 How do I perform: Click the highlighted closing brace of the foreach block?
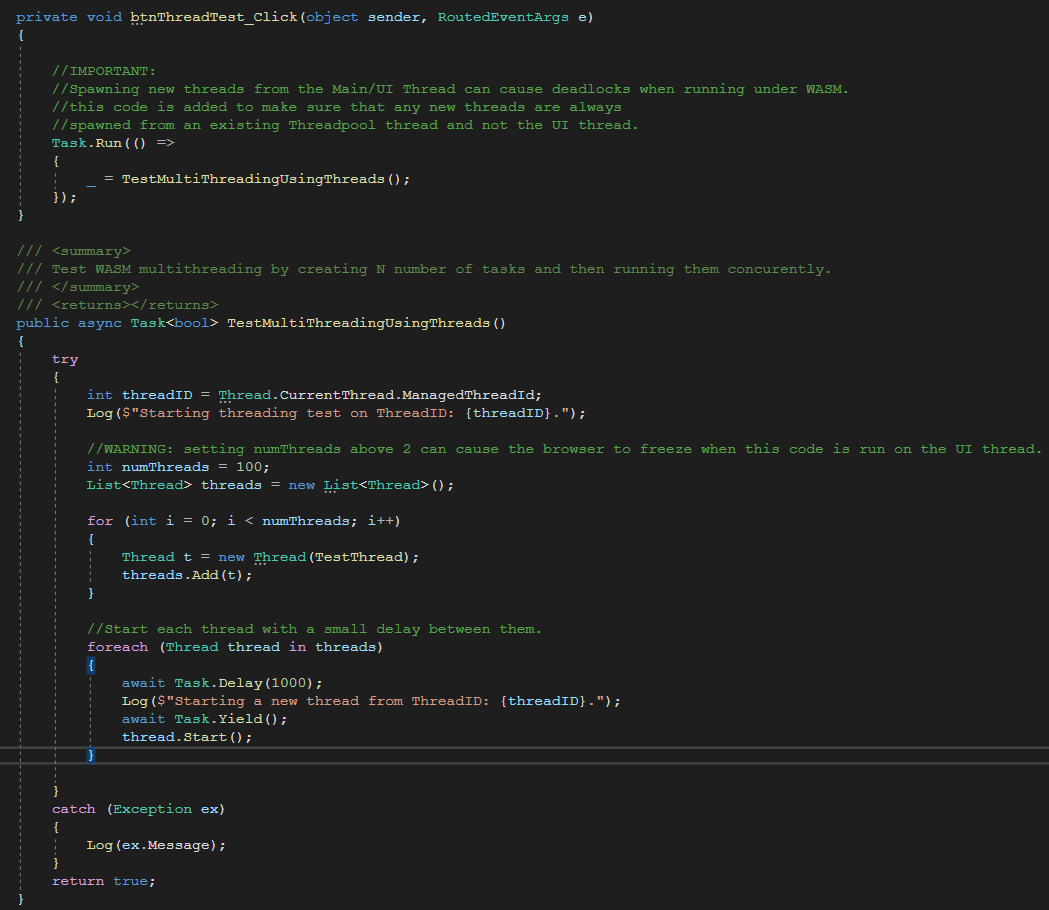pyautogui.click(x=91, y=755)
